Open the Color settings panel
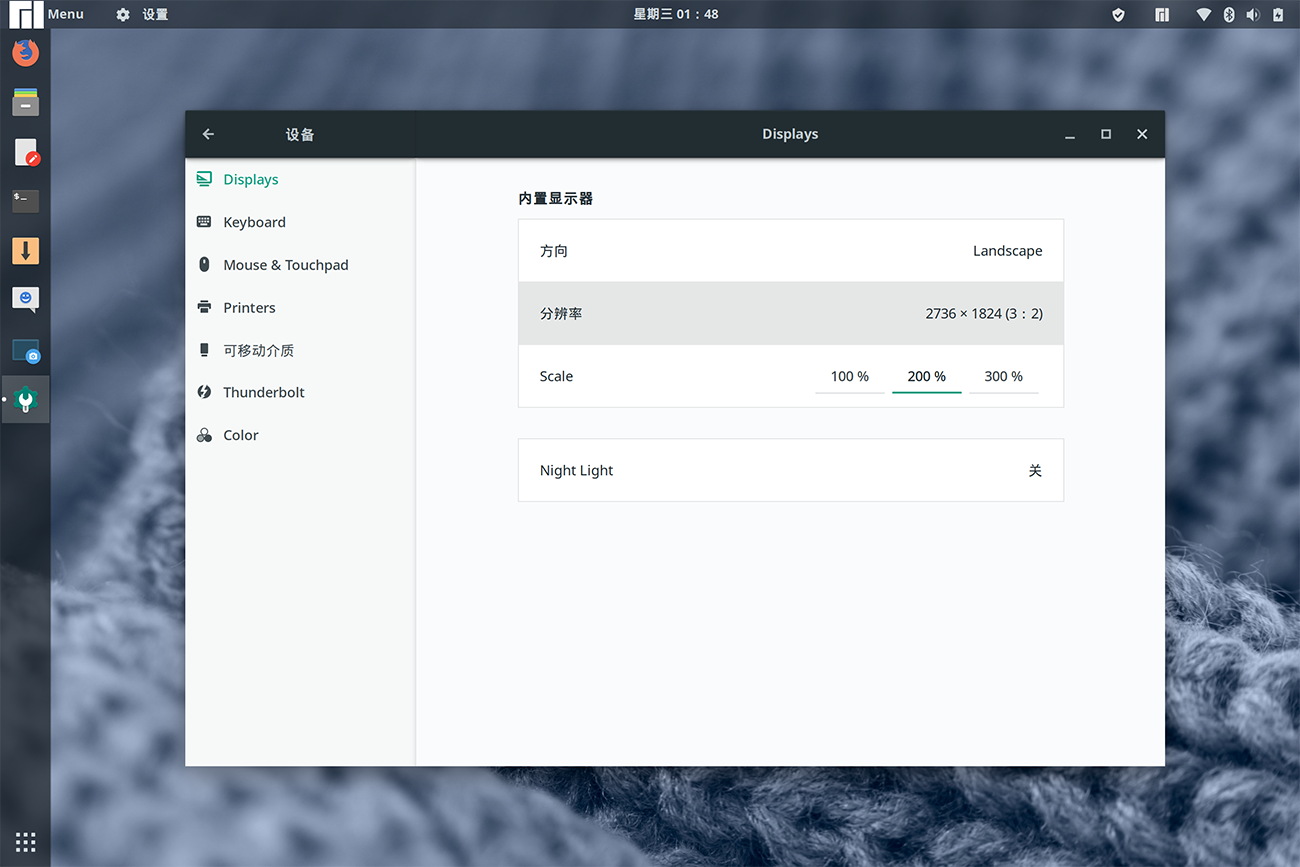This screenshot has width=1300, height=867. point(241,435)
